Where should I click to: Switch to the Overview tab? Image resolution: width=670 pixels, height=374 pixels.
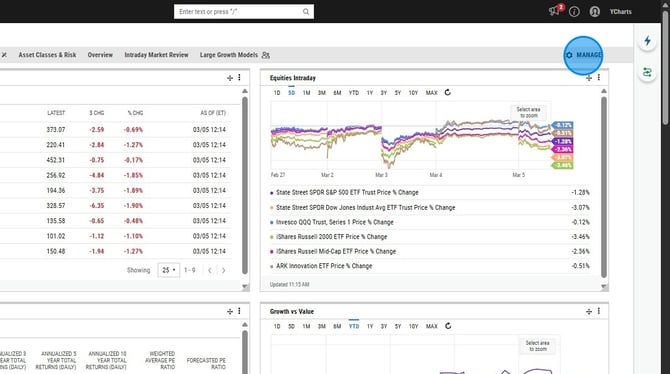click(100, 55)
